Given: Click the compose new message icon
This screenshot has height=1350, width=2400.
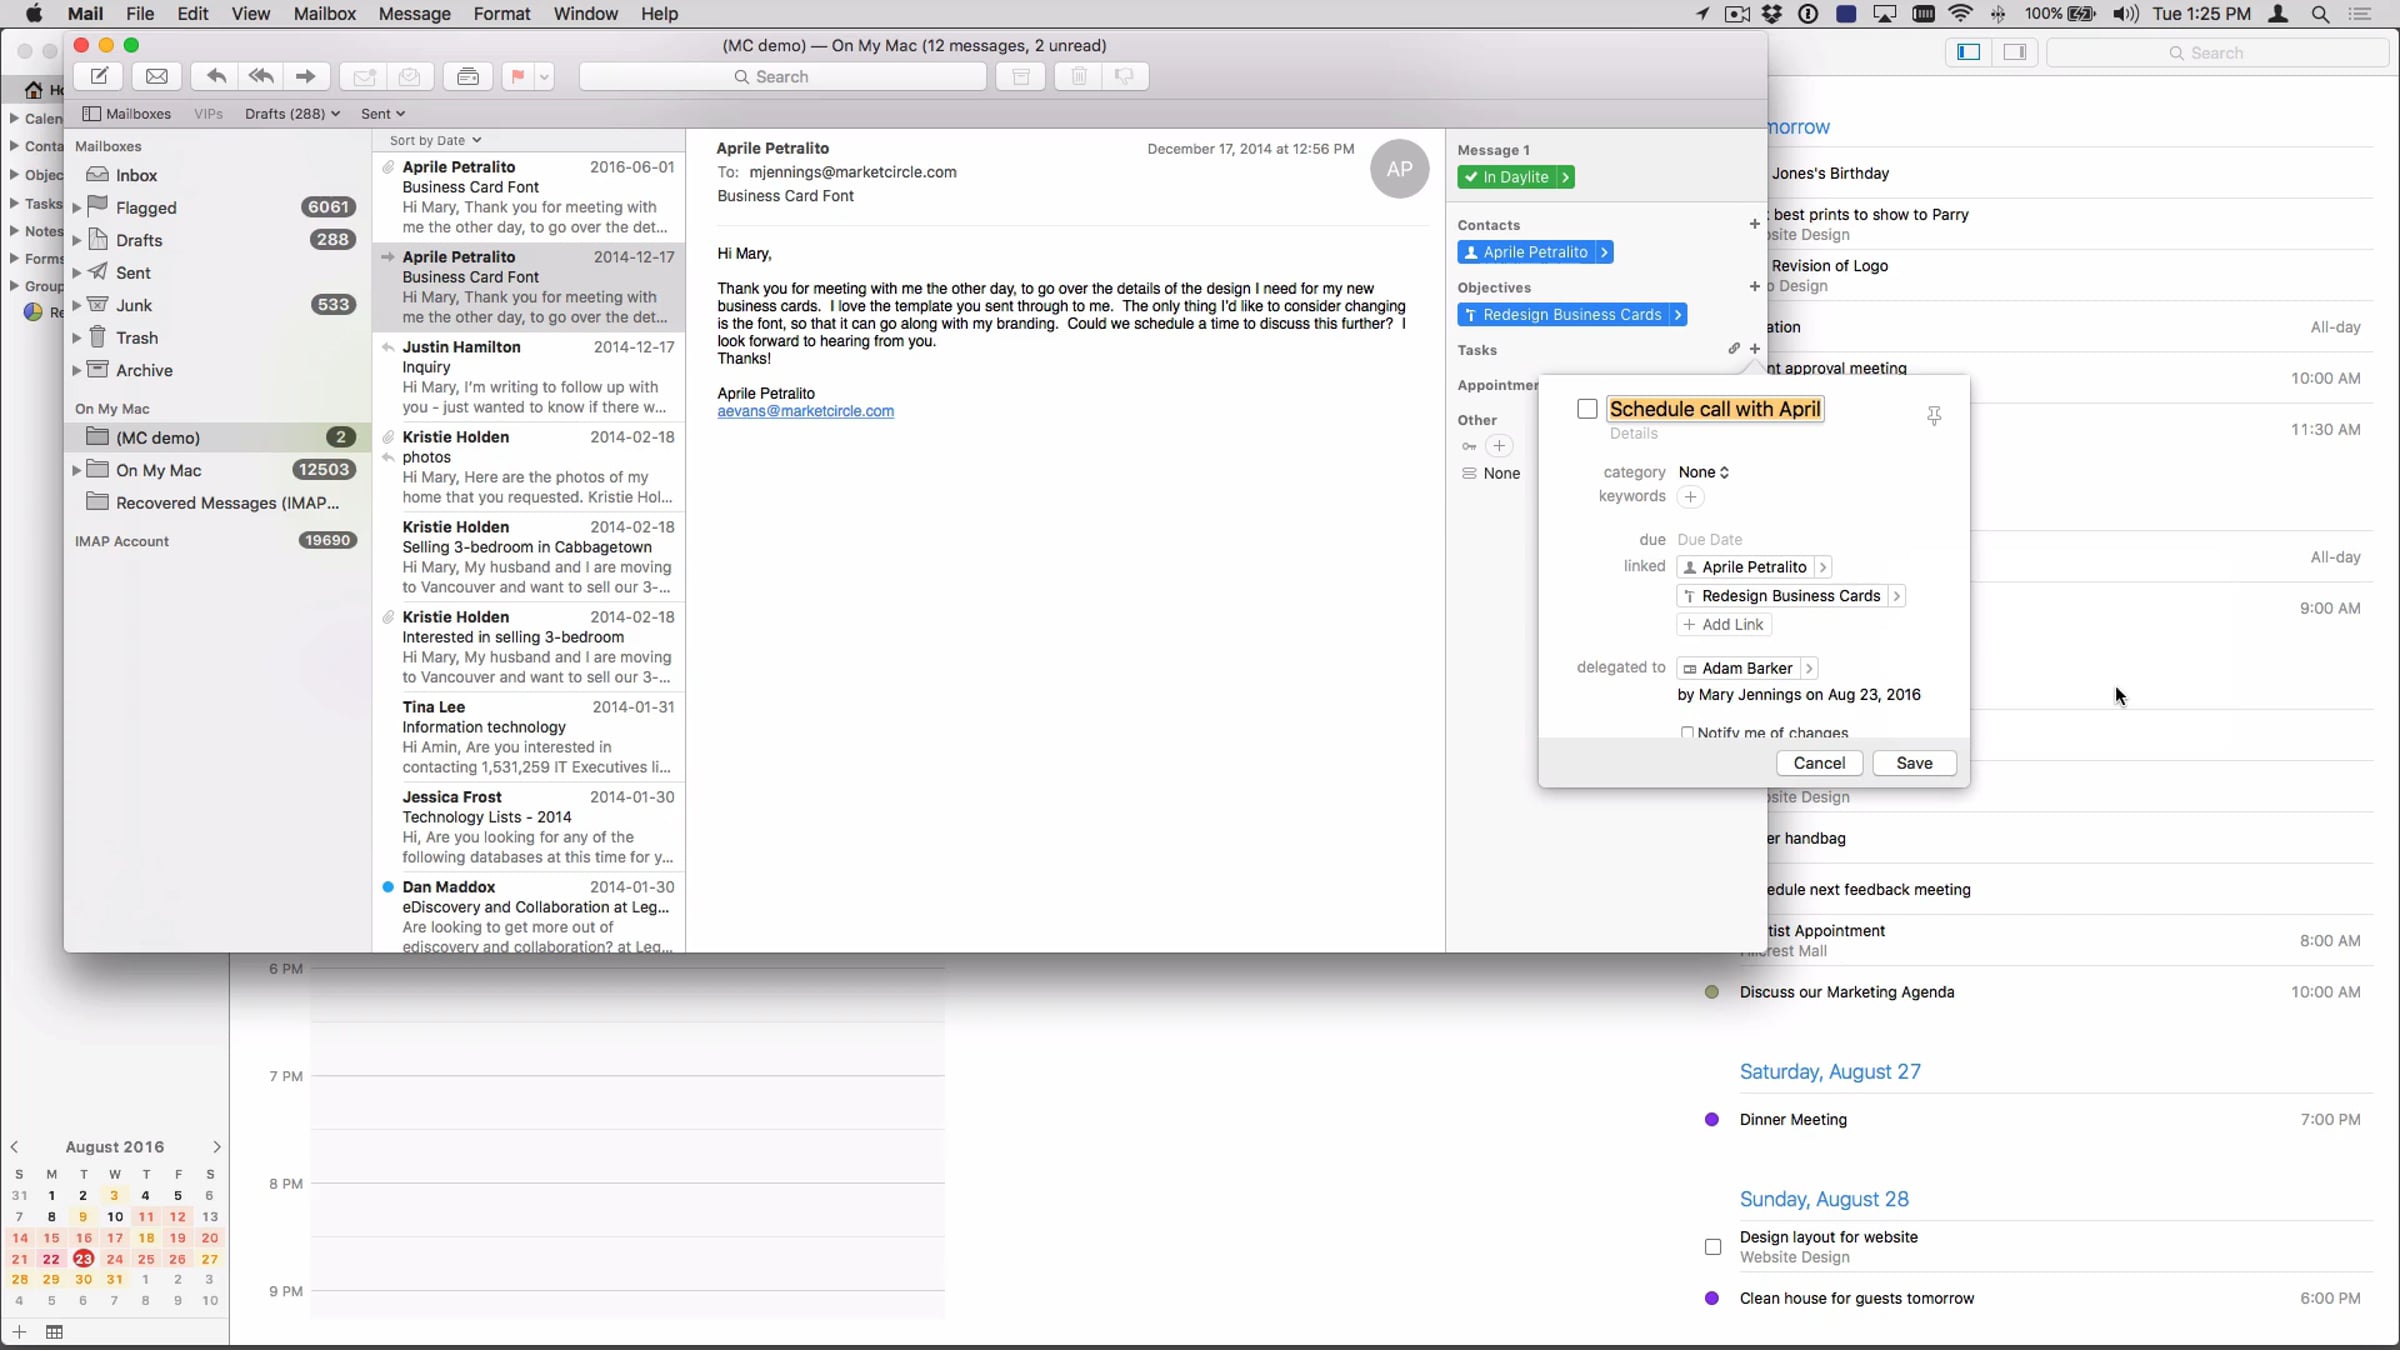Looking at the screenshot, I should point(99,76).
